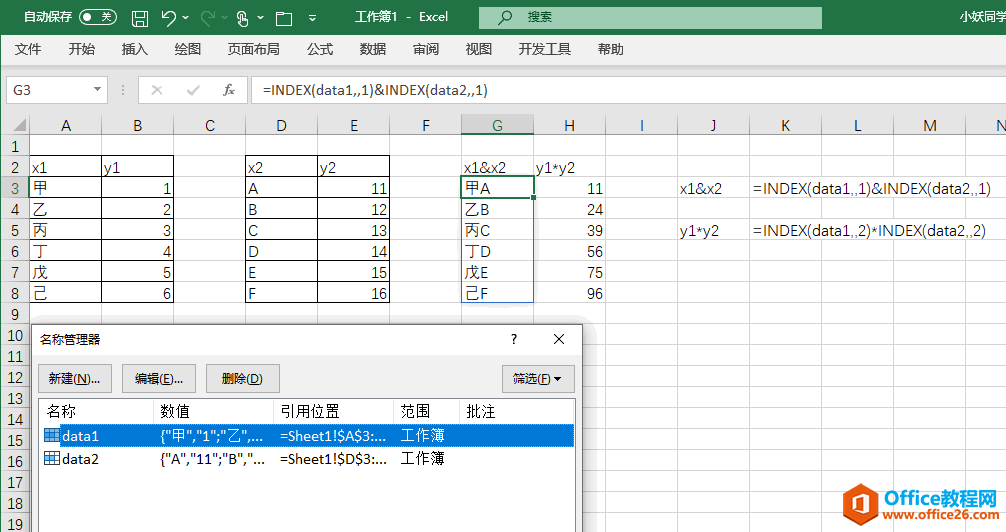This screenshot has width=1006, height=532.
Task: Click the 删除(D) button in Name Manager
Action: tap(243, 379)
